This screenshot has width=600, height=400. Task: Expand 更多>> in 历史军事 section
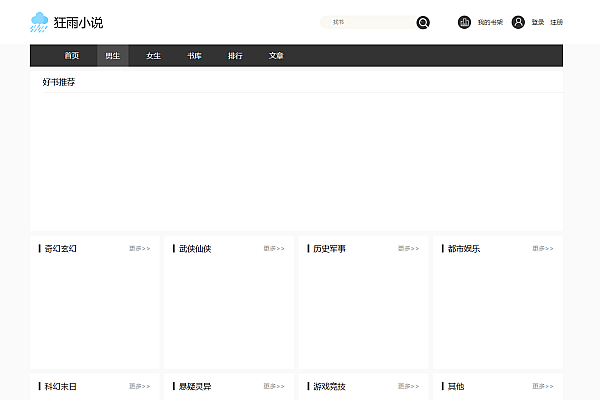(408, 248)
